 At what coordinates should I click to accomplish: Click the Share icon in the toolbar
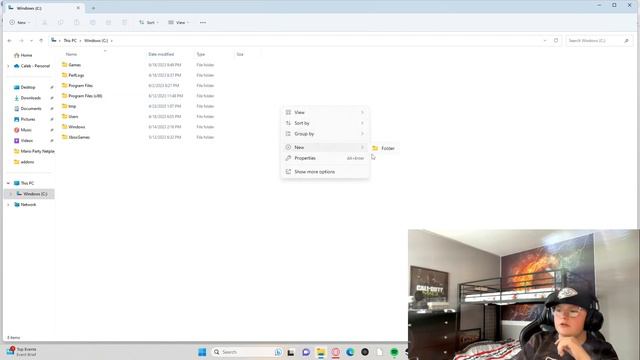(x=109, y=22)
